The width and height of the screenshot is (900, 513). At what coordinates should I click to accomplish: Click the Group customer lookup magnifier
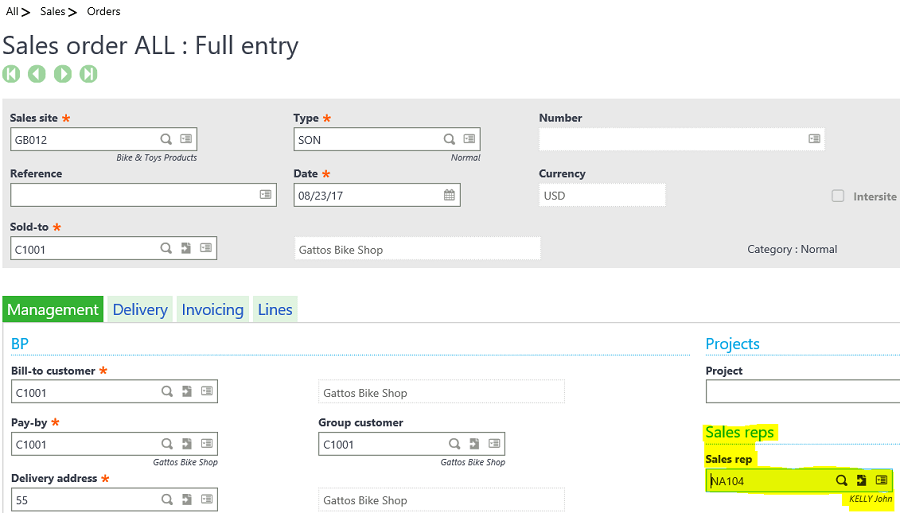tap(454, 444)
